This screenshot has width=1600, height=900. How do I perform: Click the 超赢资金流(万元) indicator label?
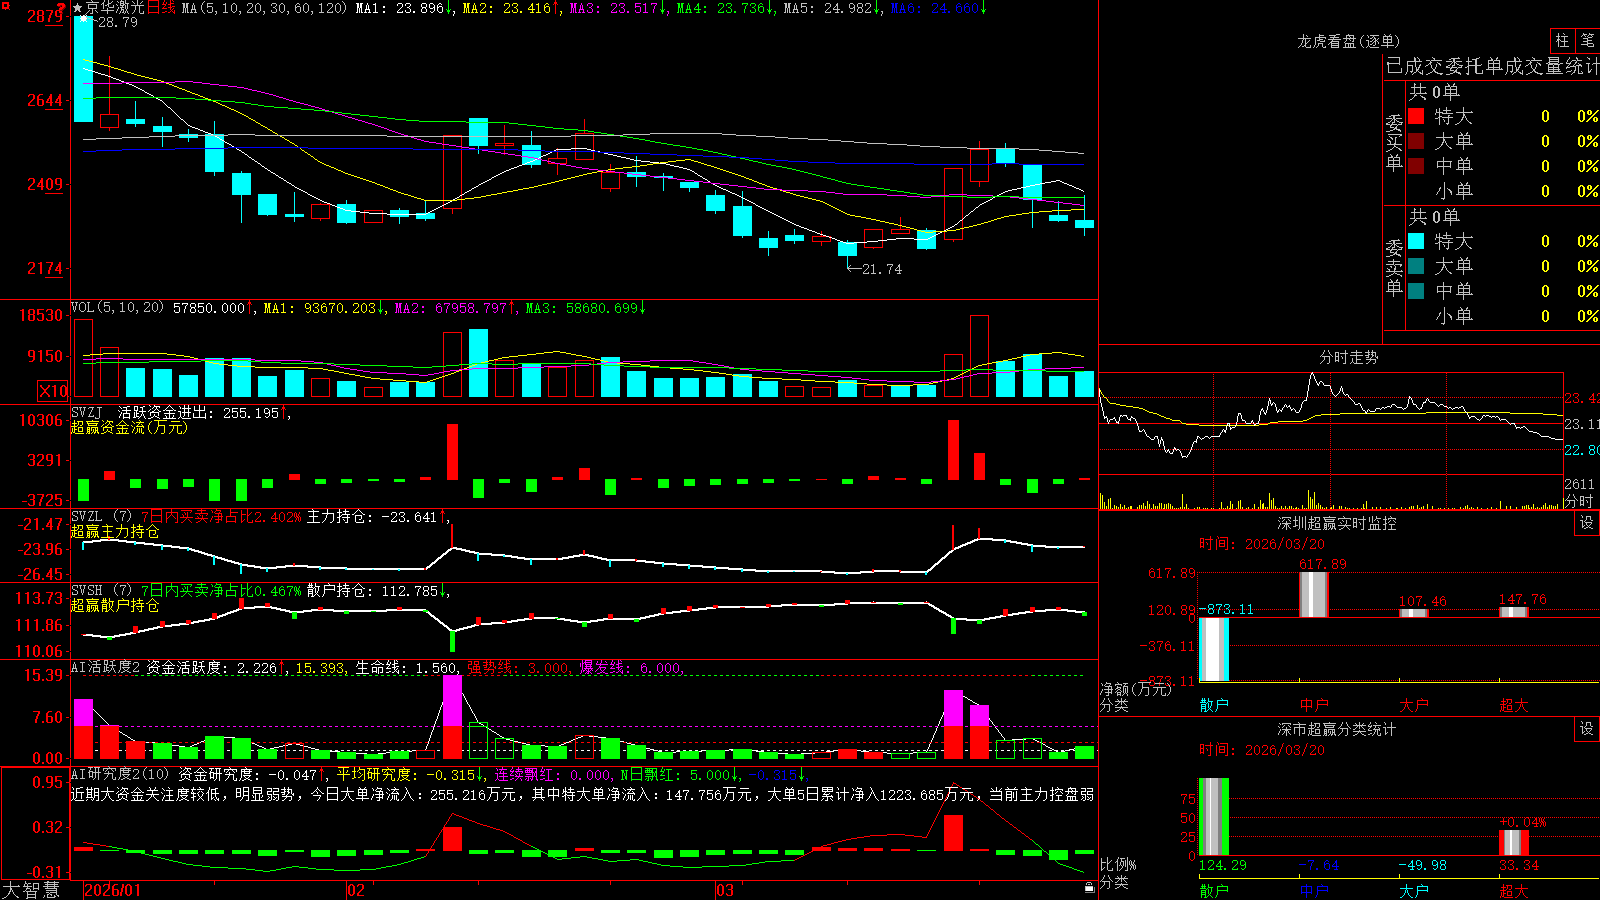tap(129, 427)
